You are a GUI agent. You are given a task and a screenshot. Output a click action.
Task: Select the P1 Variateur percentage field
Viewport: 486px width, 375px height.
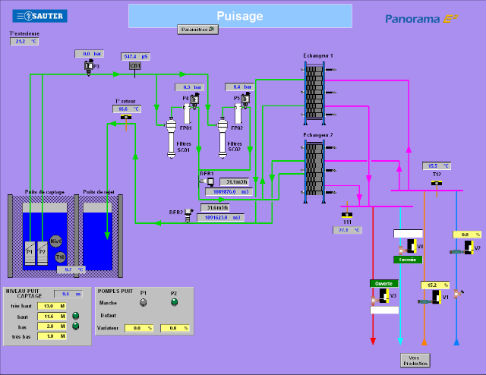(139, 328)
